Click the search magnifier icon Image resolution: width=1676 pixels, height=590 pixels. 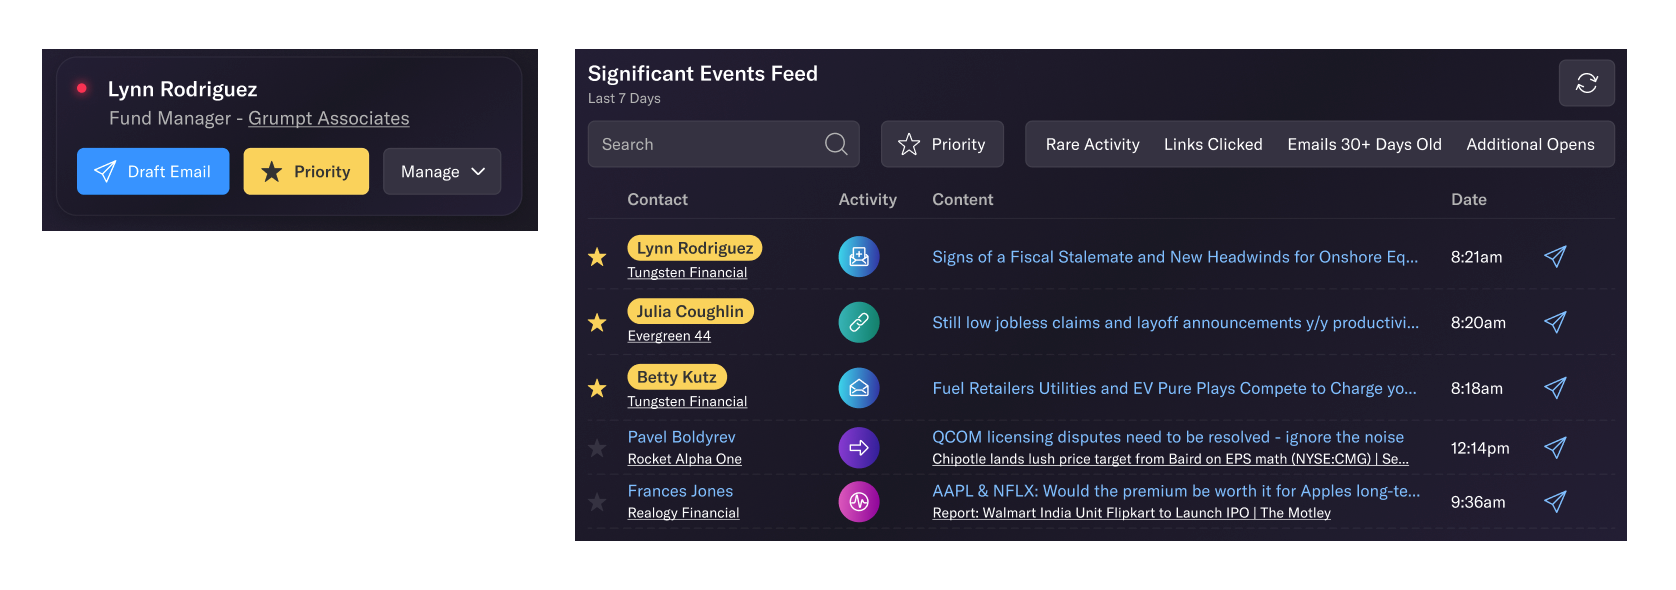click(836, 144)
